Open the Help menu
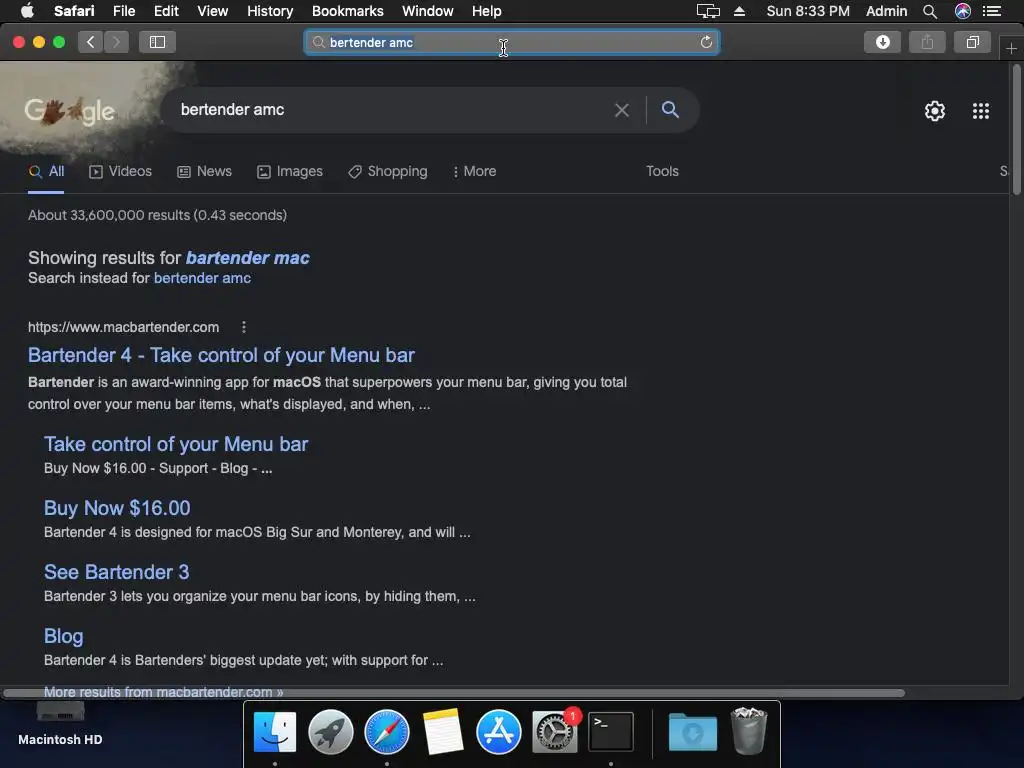Image resolution: width=1024 pixels, height=768 pixels. click(x=487, y=11)
